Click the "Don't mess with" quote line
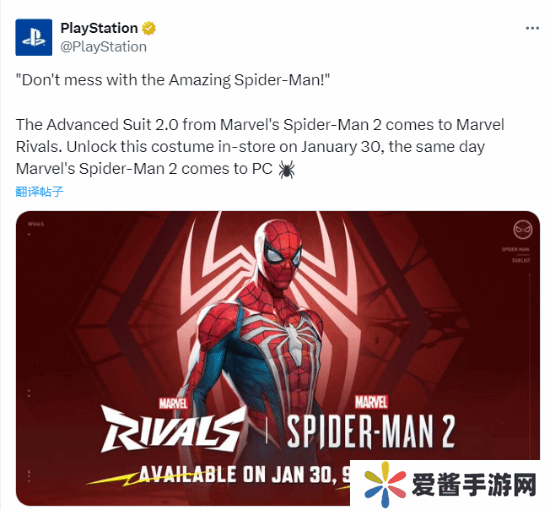This screenshot has height=510, width=550. pyautogui.click(x=173, y=80)
